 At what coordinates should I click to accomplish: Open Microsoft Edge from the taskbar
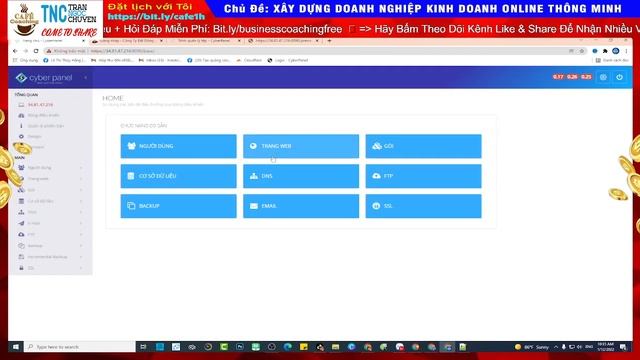click(x=288, y=347)
